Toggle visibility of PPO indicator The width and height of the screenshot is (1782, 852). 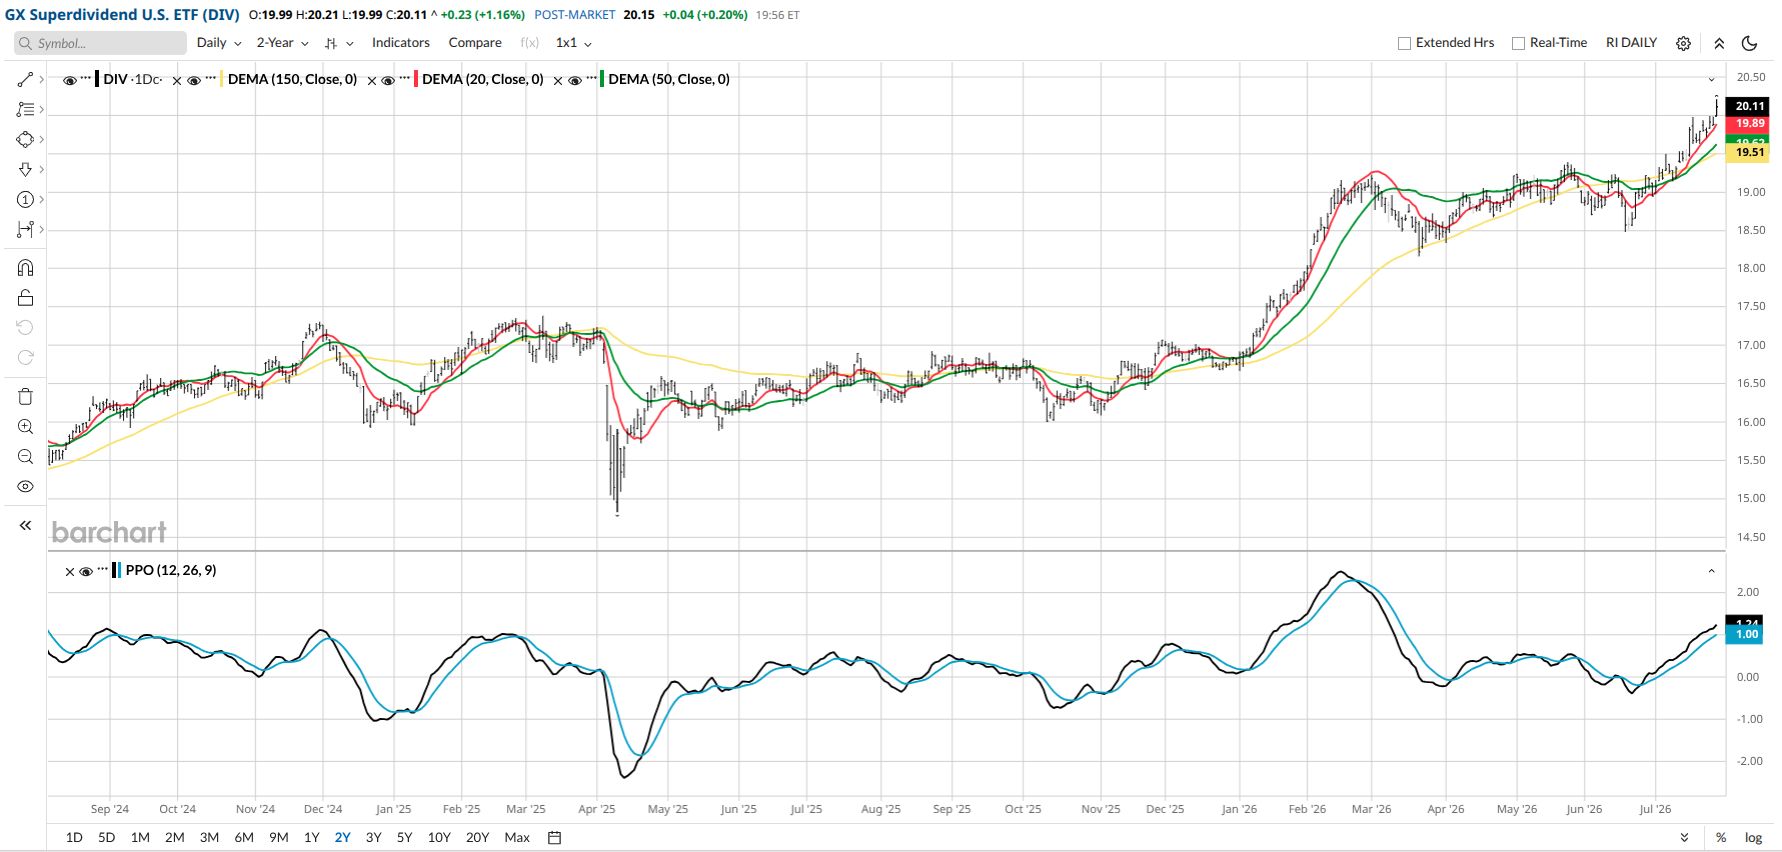[x=86, y=571]
